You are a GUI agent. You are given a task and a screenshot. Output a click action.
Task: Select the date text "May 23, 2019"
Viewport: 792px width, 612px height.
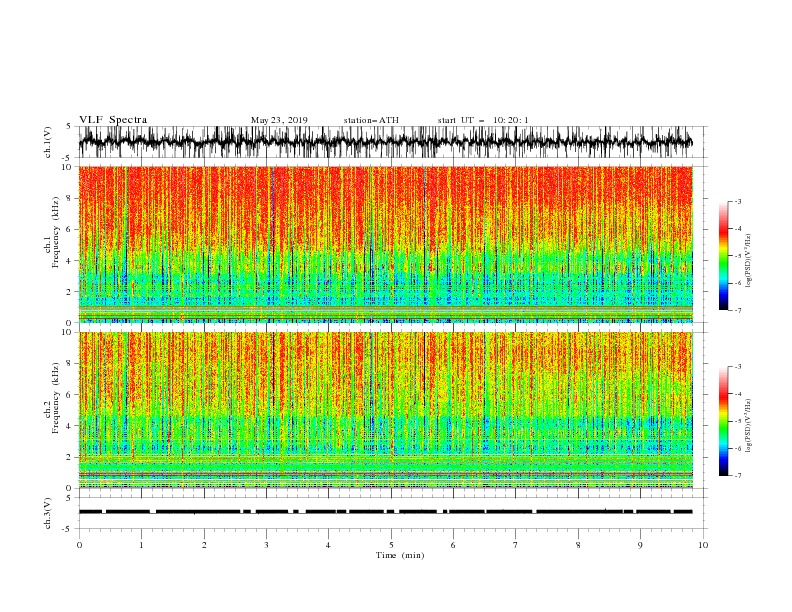[279, 120]
